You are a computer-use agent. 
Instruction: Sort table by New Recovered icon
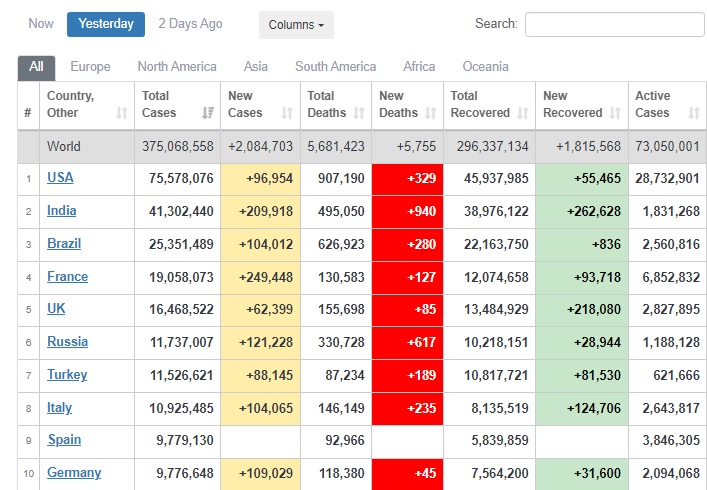click(x=615, y=113)
